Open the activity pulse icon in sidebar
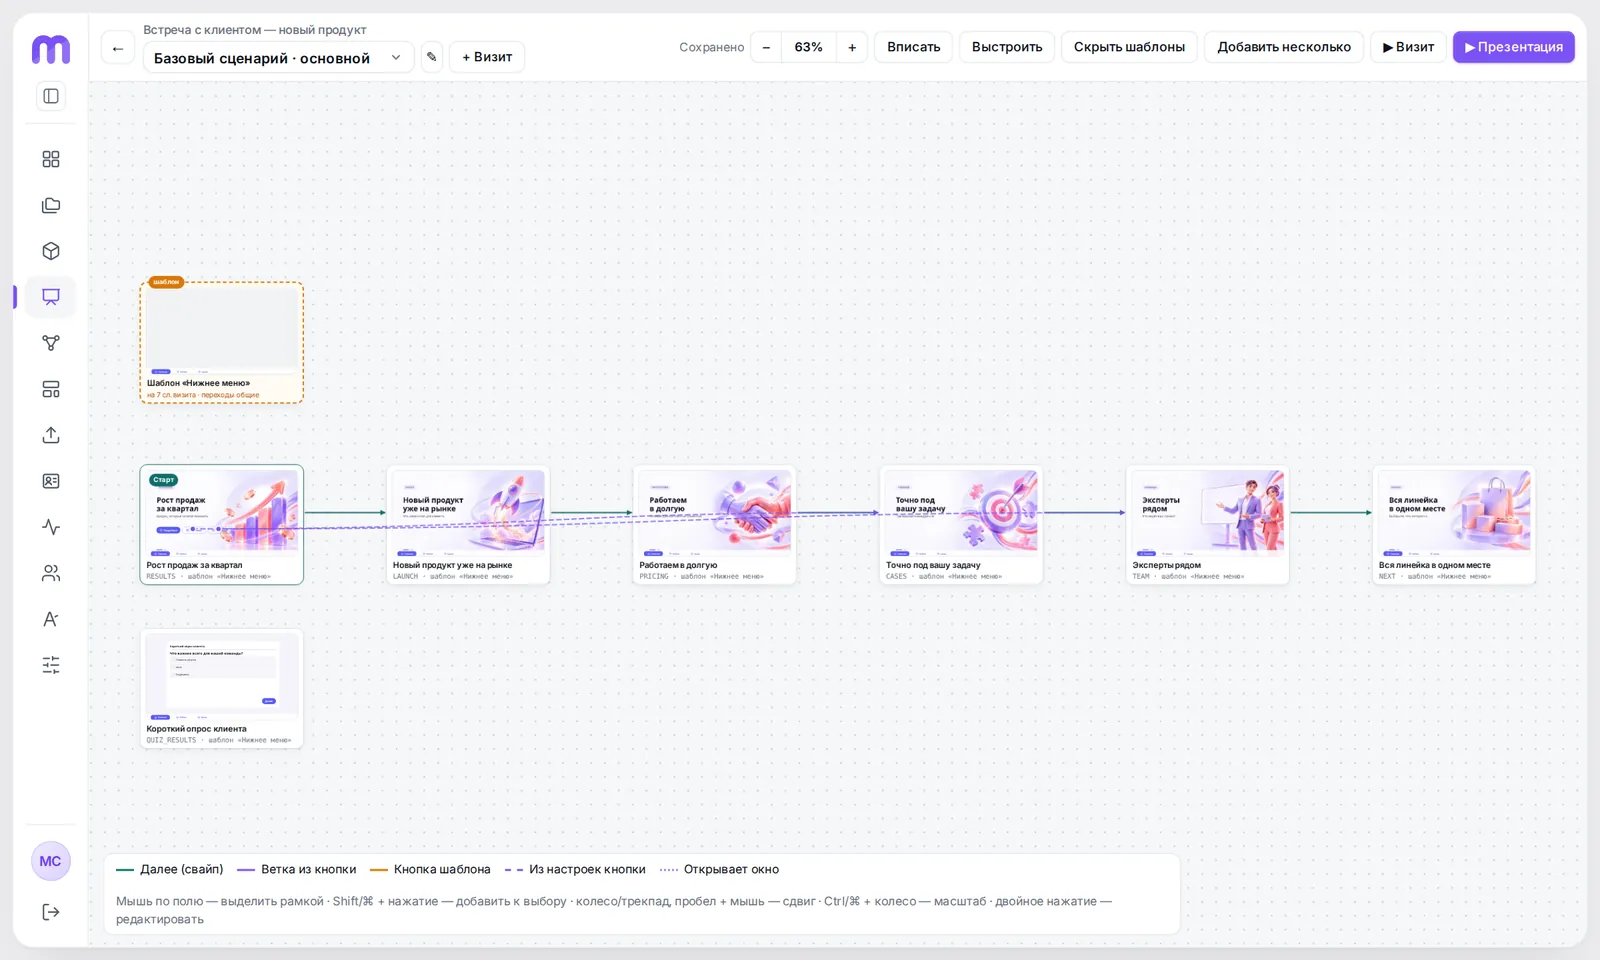The height and width of the screenshot is (960, 1600). (51, 527)
